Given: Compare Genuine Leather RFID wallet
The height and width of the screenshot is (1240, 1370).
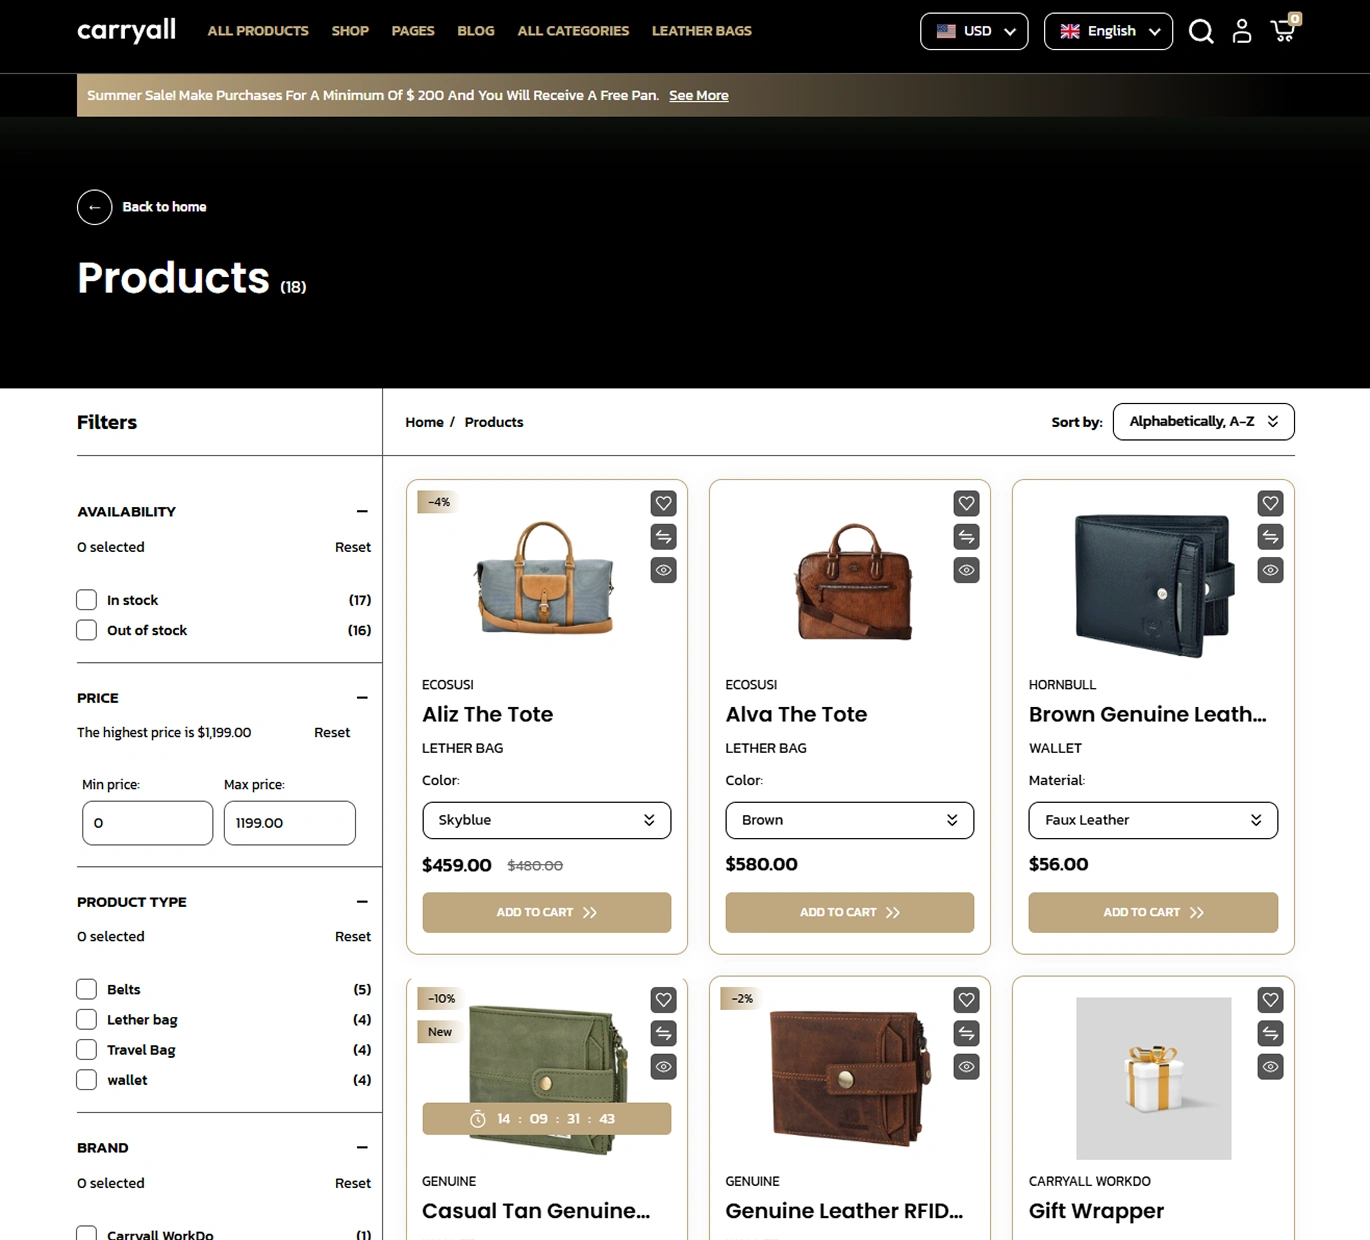Looking at the screenshot, I should click(x=966, y=1033).
